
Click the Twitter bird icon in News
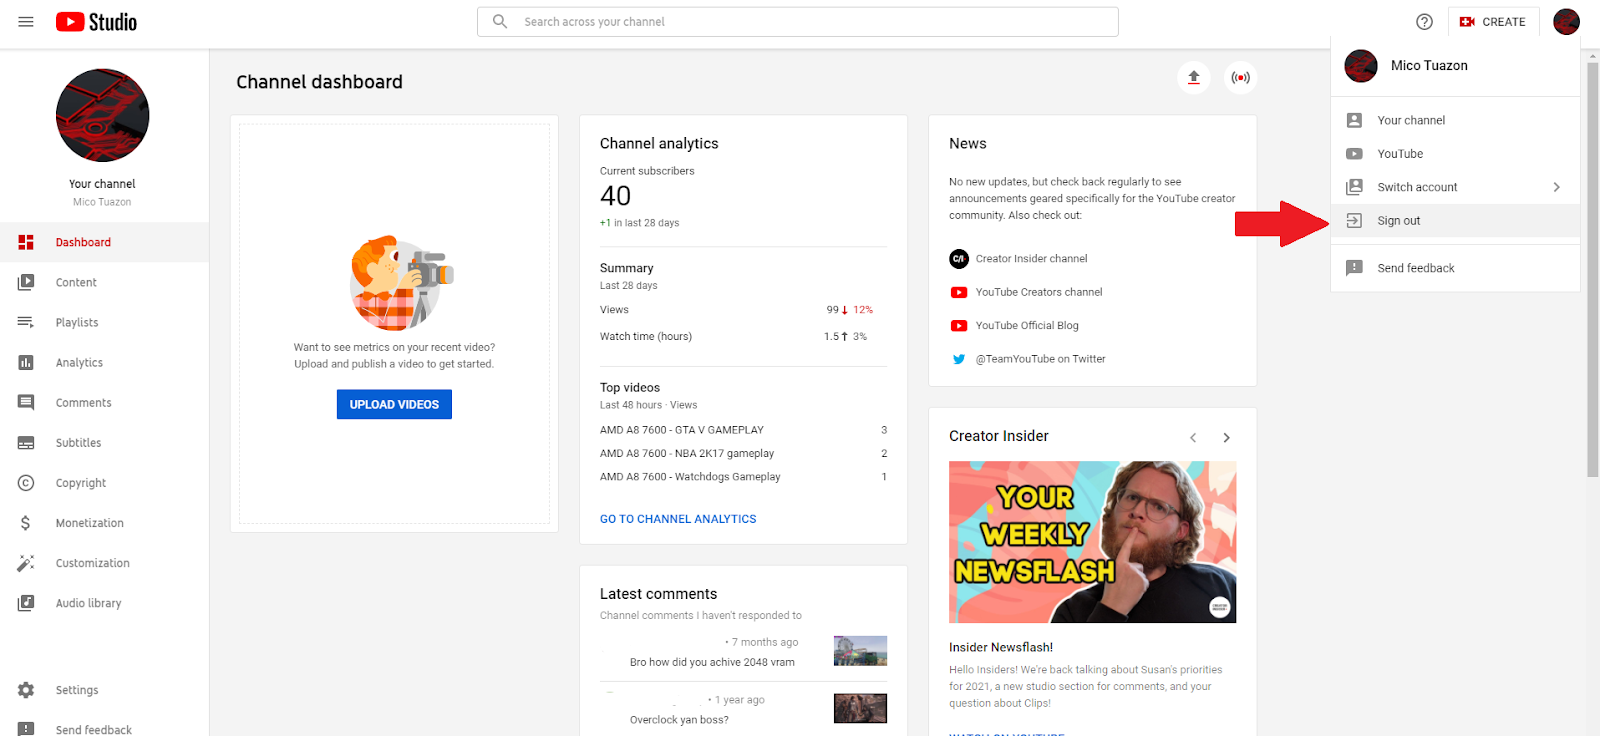[959, 359]
